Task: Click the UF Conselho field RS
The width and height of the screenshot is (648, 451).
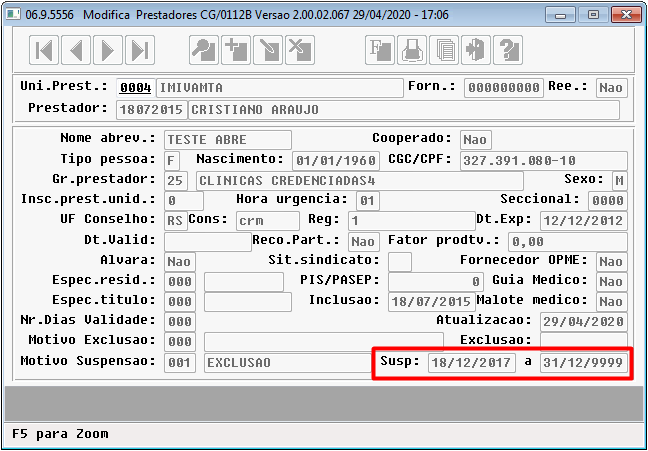Action: [x=176, y=221]
